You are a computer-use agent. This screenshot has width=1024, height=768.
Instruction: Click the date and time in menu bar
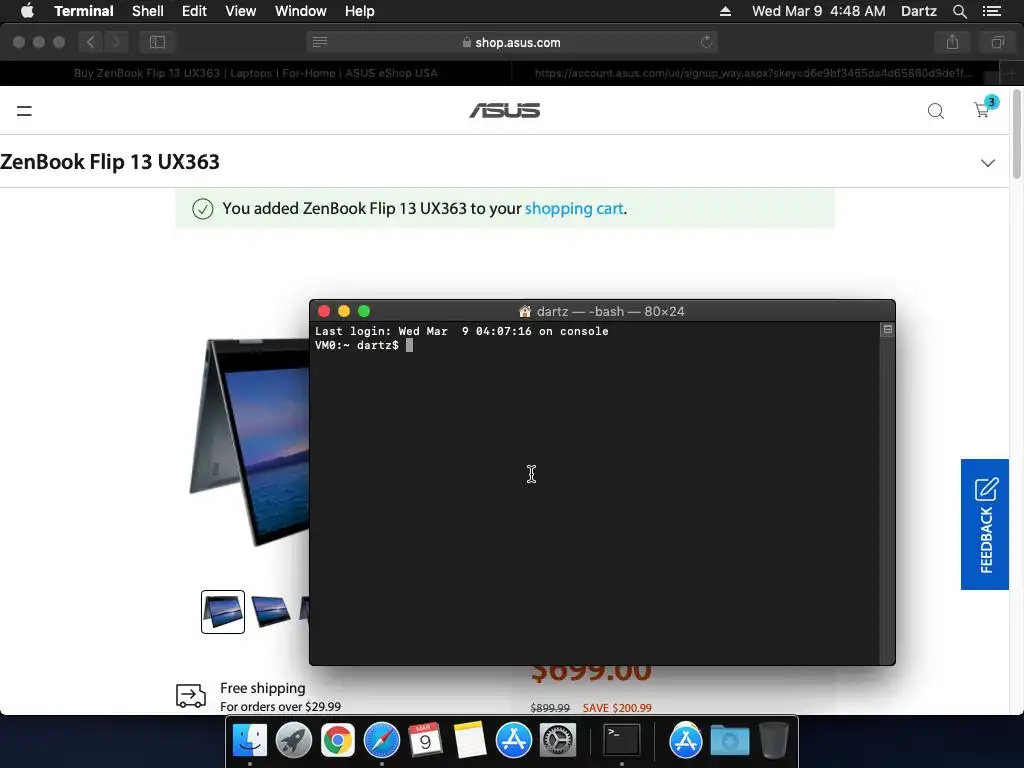(x=818, y=11)
